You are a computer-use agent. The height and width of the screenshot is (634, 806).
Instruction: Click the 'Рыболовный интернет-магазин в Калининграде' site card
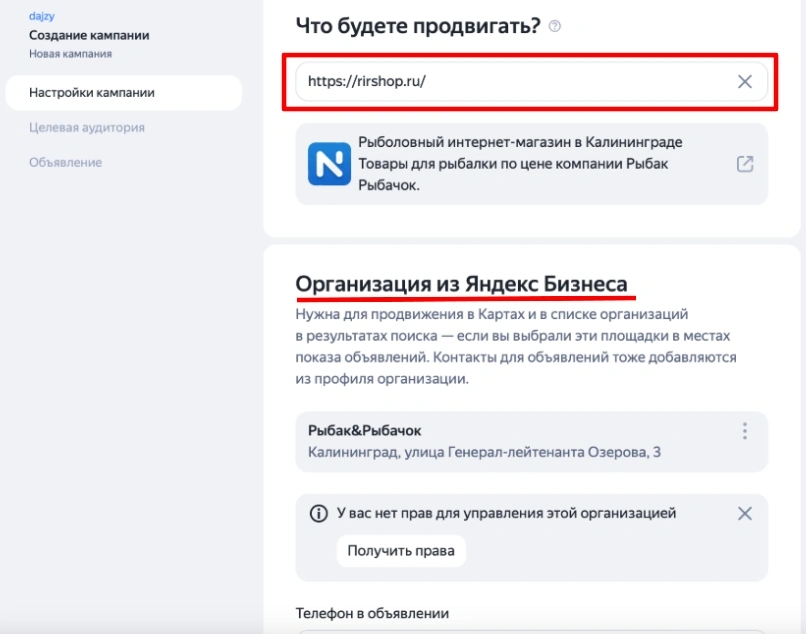pyautogui.click(x=532, y=164)
